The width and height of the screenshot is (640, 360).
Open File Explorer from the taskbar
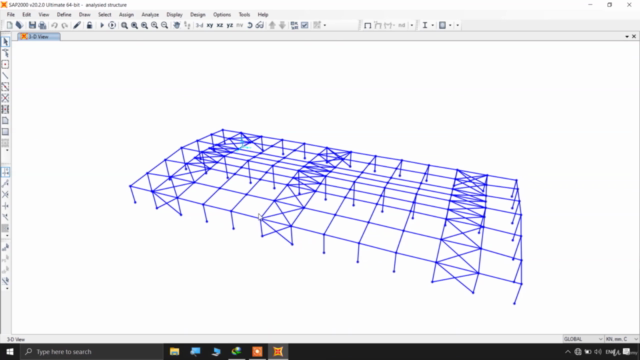tap(175, 351)
